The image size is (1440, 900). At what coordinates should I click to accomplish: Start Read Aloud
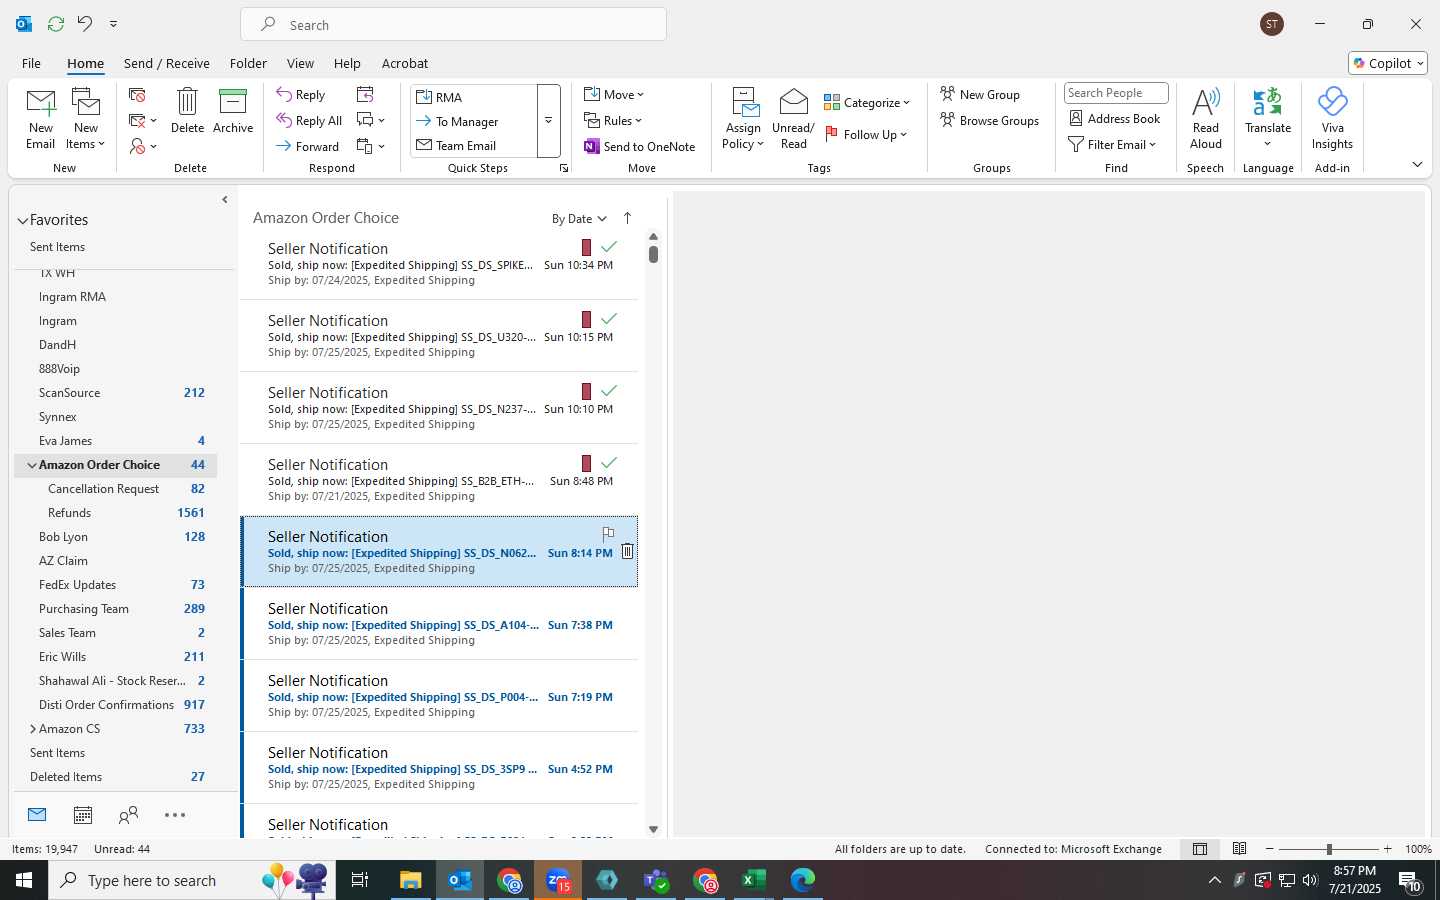[x=1206, y=118]
